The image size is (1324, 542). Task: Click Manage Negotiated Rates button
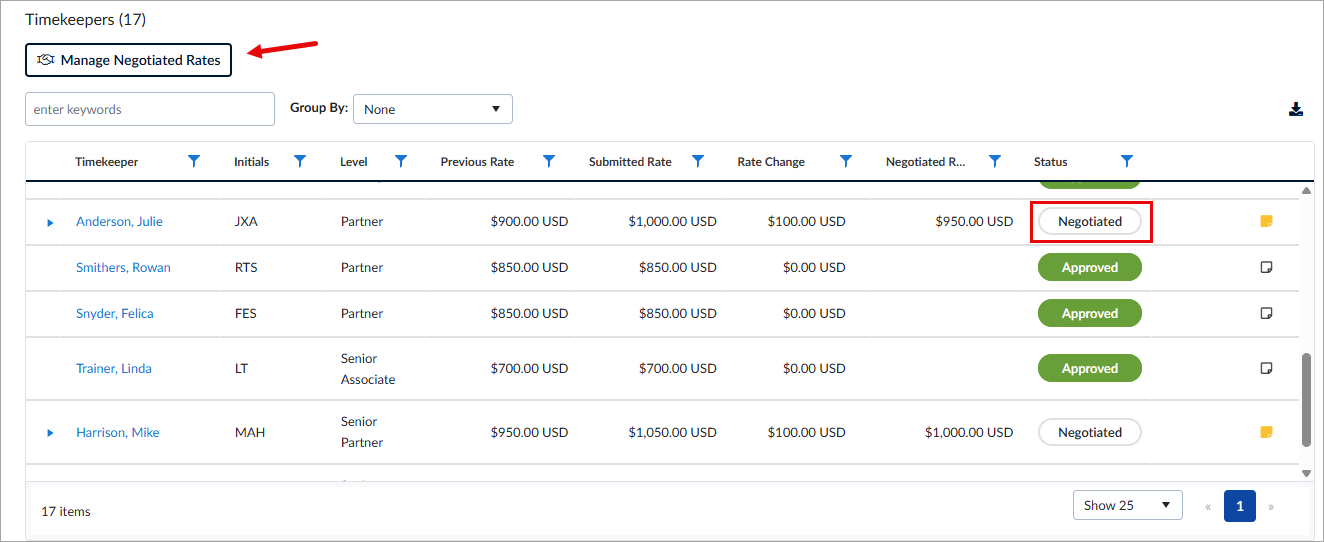(129, 60)
